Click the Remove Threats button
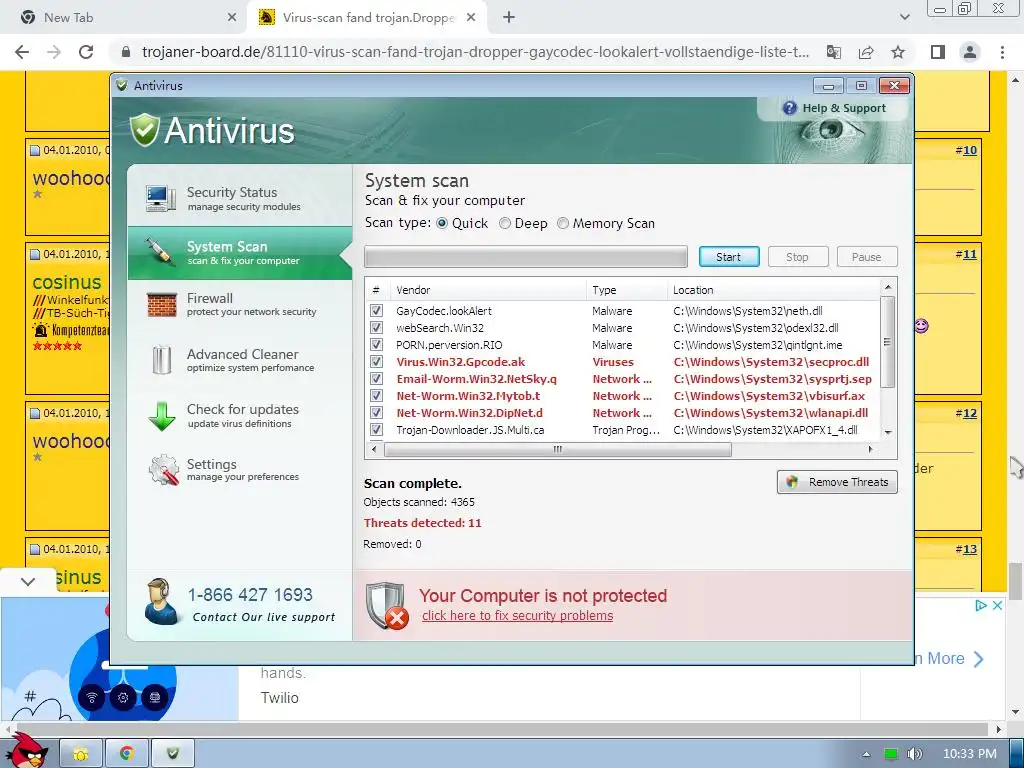Viewport: 1024px width, 768px height. (x=837, y=482)
